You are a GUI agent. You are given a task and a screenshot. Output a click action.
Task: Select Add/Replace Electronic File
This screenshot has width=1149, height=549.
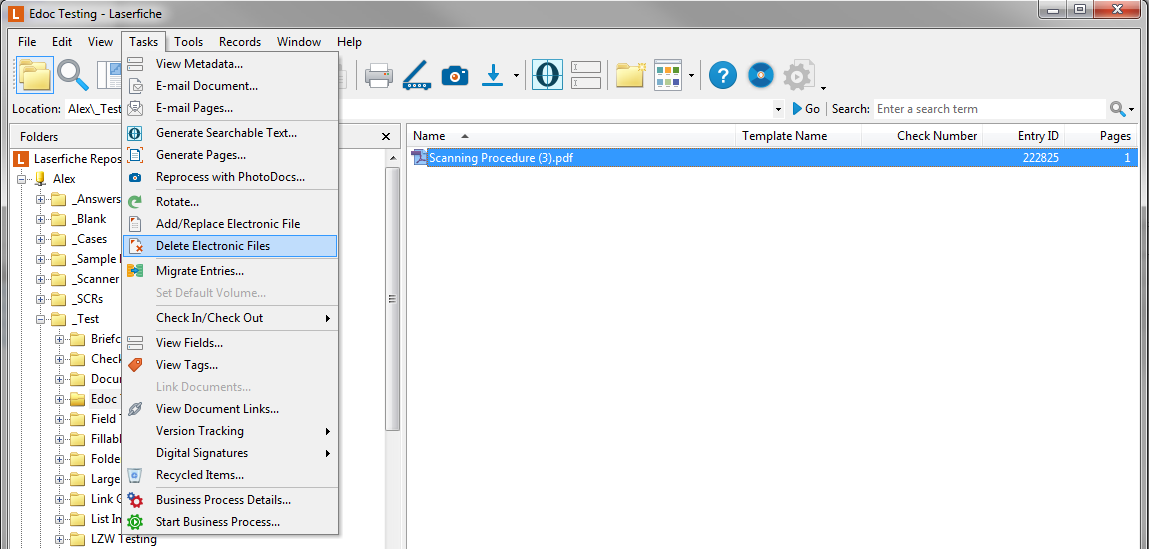(x=230, y=224)
